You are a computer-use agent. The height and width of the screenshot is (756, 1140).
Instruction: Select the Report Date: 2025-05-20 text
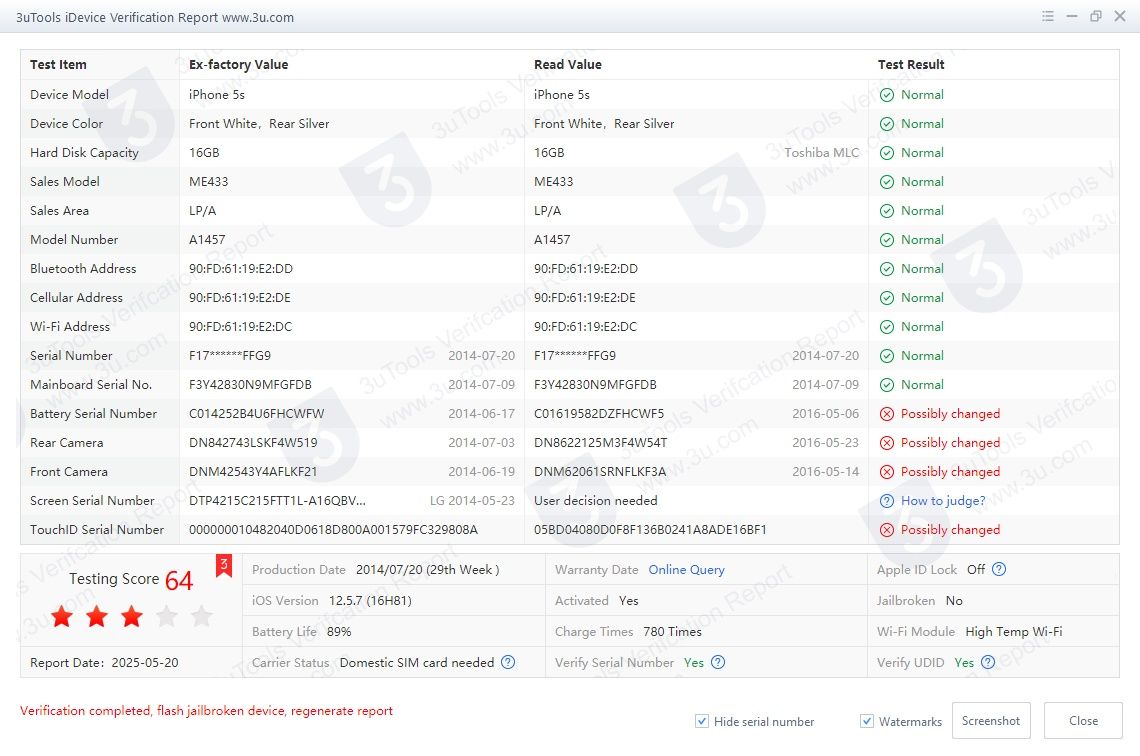(x=104, y=662)
